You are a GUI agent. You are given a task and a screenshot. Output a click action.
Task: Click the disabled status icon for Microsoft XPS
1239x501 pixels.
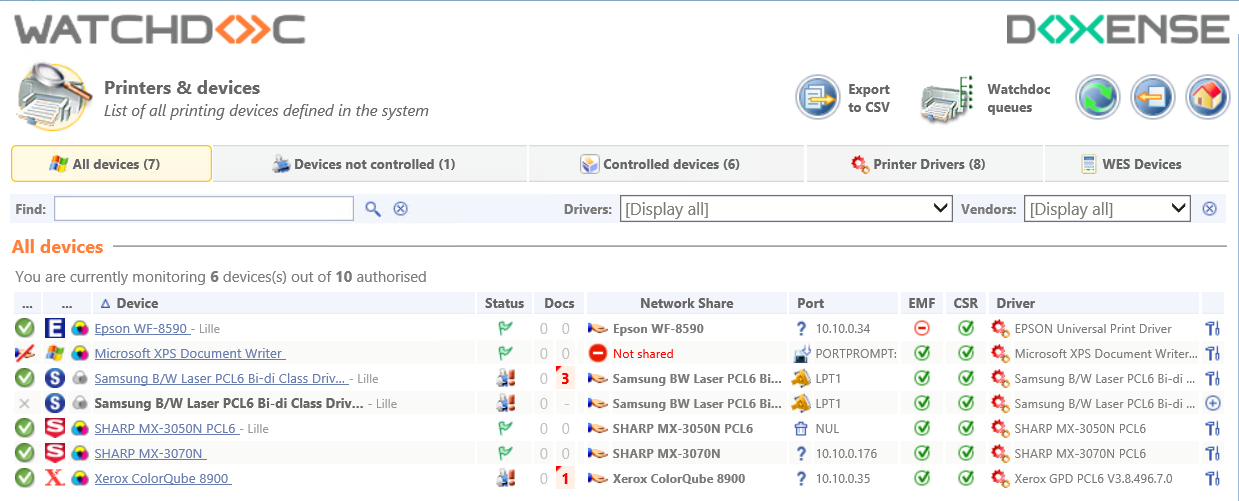pos(25,353)
